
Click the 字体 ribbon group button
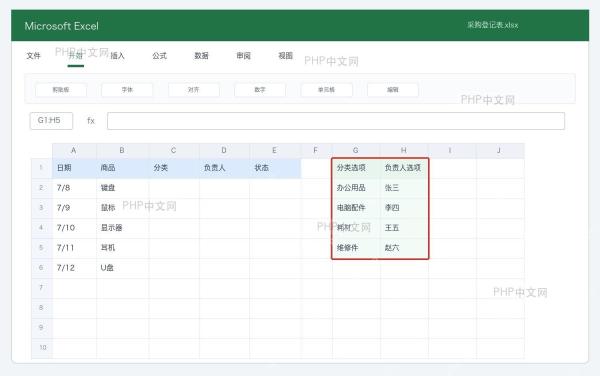click(127, 90)
